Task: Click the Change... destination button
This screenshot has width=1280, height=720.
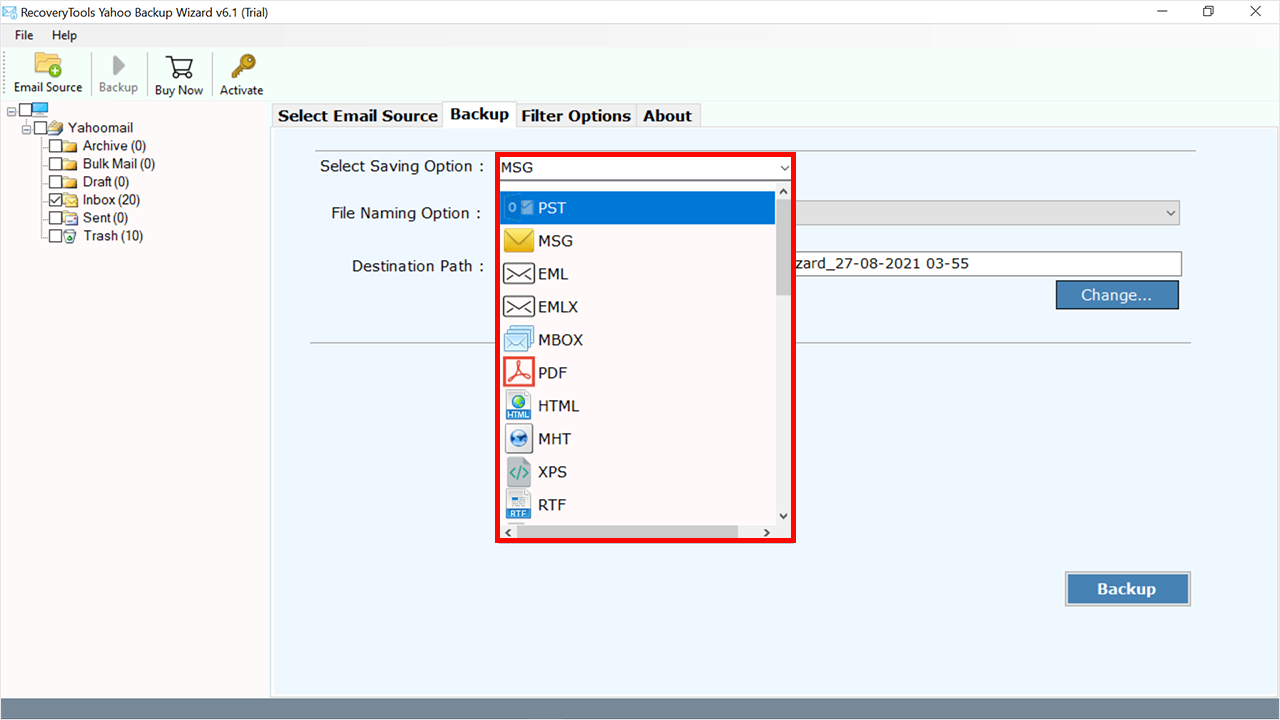Action: point(1116,295)
